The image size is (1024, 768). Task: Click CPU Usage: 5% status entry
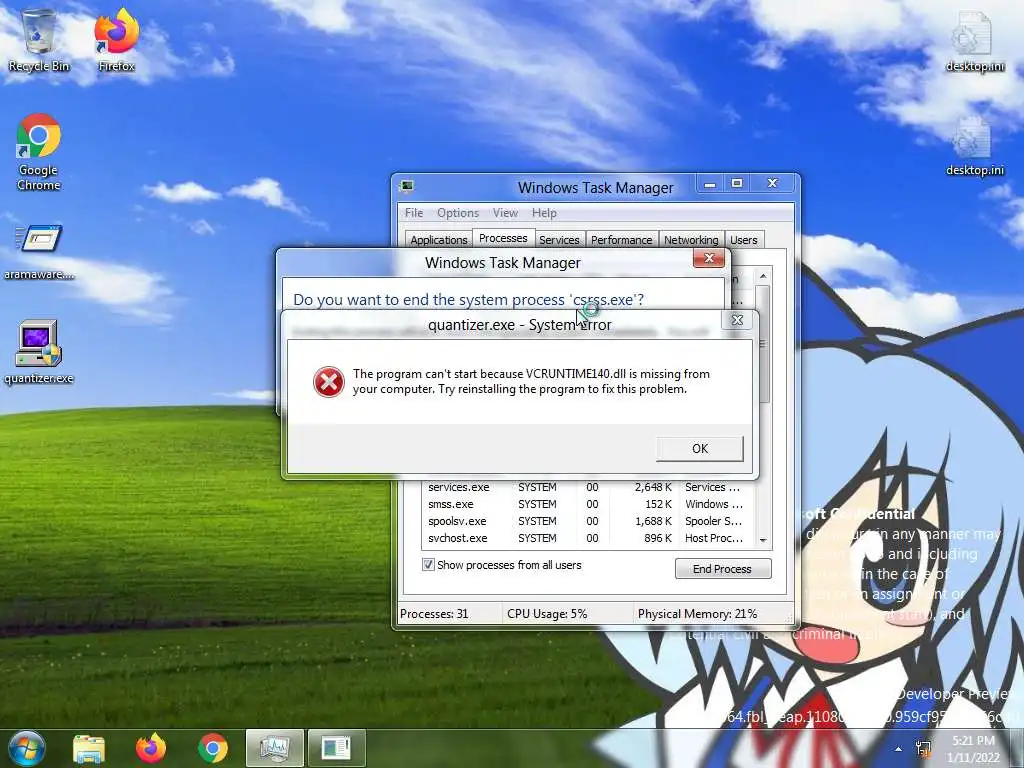pyautogui.click(x=547, y=614)
